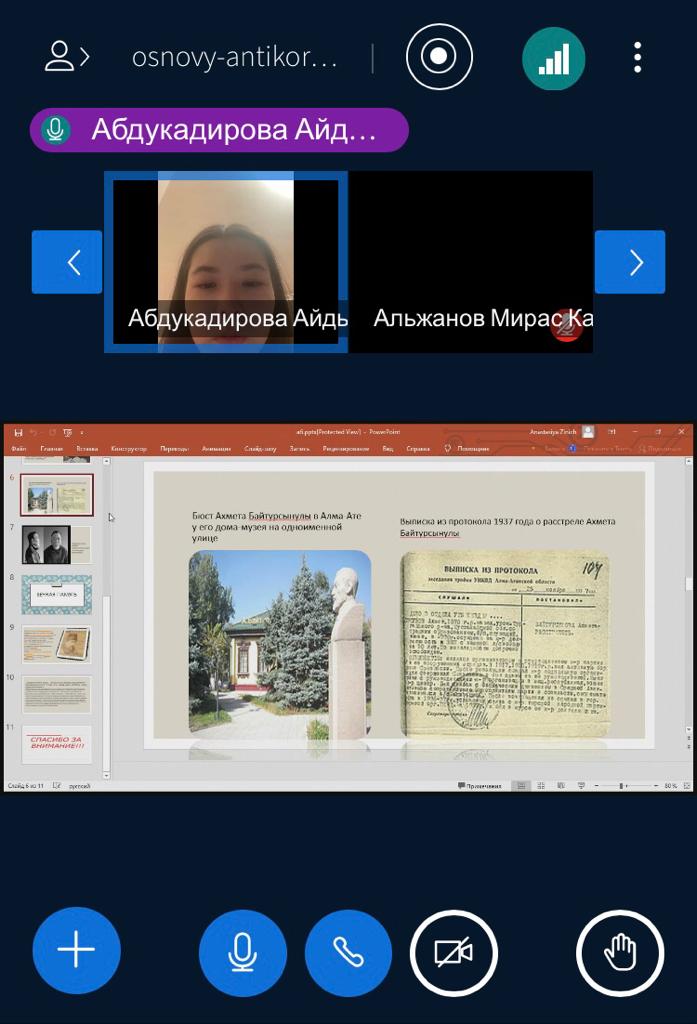Show next webcams with right arrow
This screenshot has height=1024, width=697.
pyautogui.click(x=630, y=262)
